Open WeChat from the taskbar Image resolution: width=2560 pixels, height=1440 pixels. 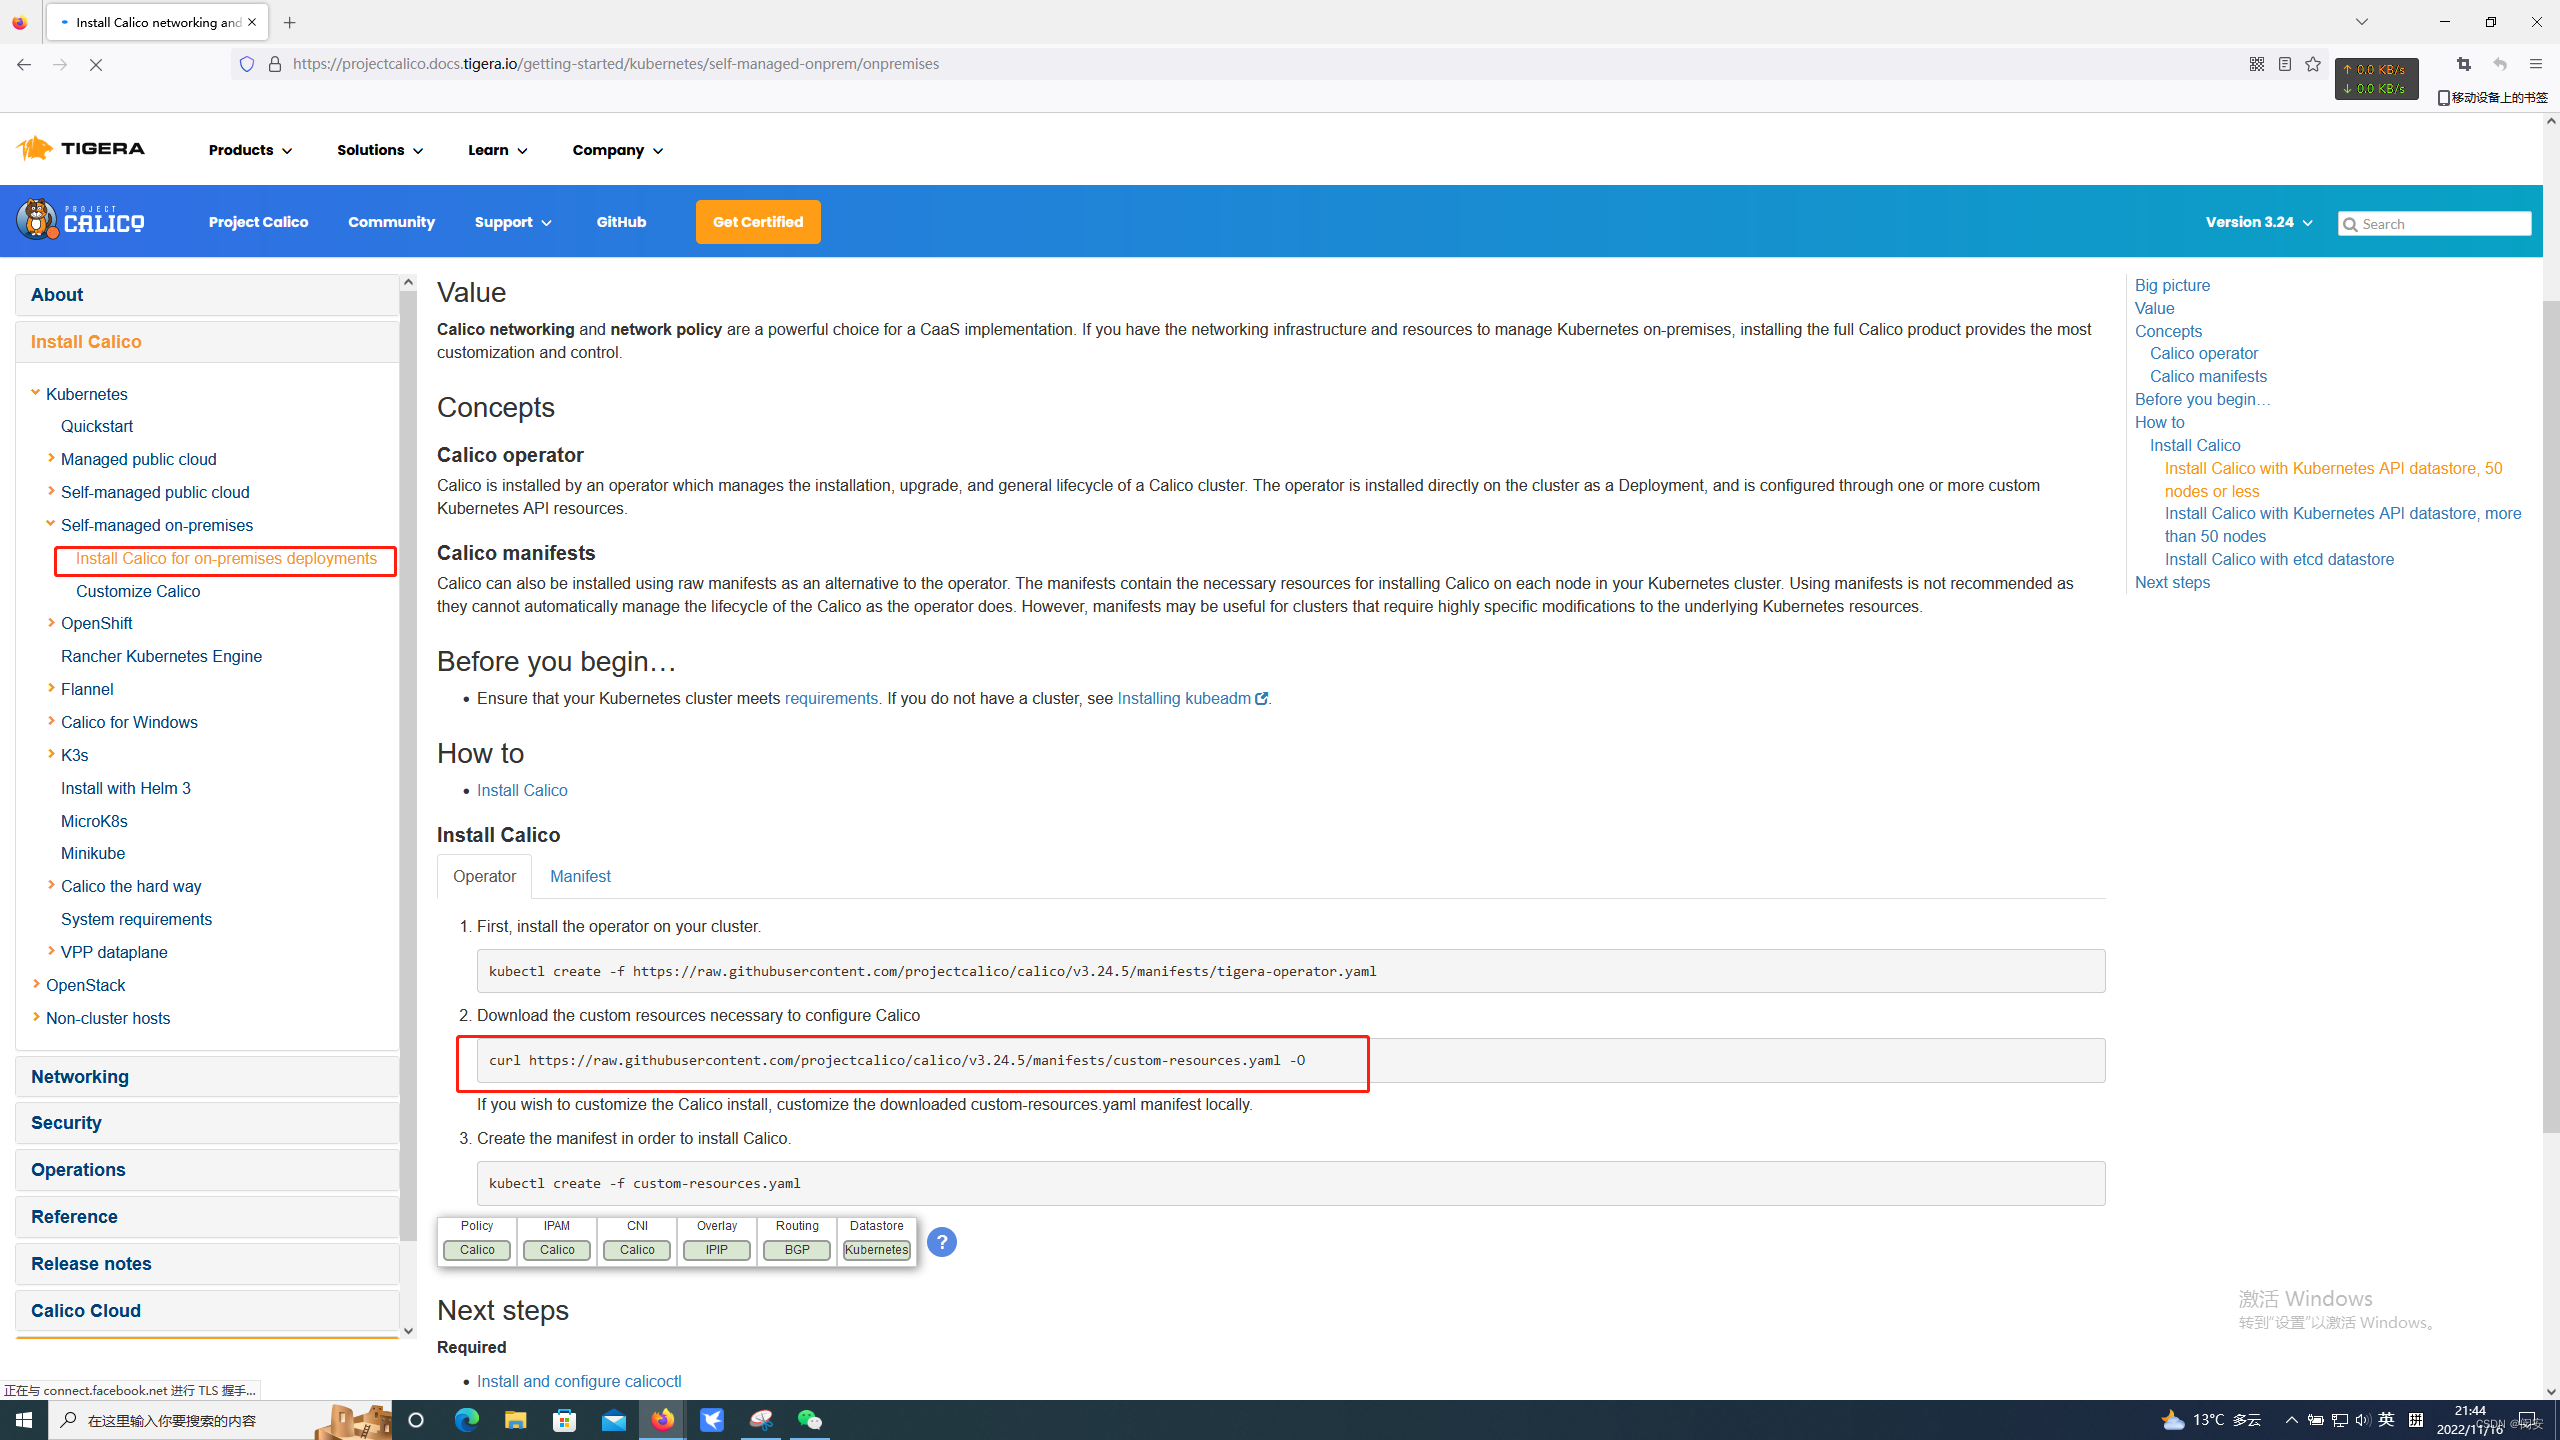tap(809, 1419)
